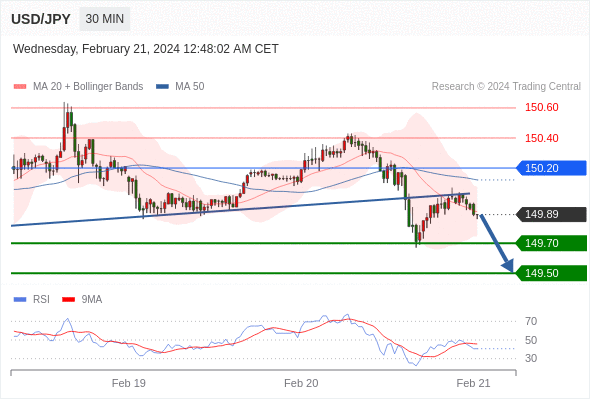Viewport: 590px width, 400px height.
Task: Click the RSI 70 level label
Action: pos(531,321)
